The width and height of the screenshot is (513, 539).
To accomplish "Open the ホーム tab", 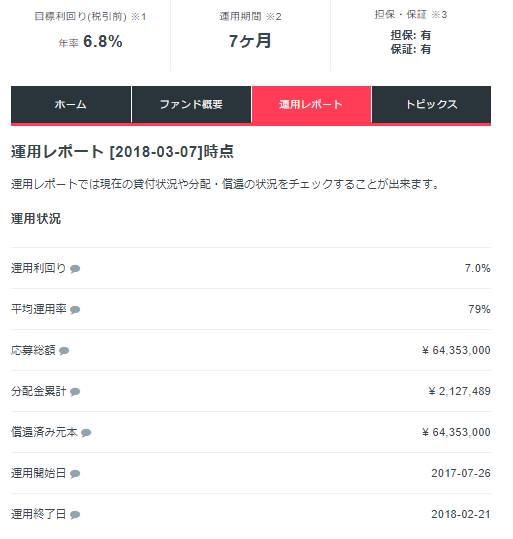I will coord(71,104).
